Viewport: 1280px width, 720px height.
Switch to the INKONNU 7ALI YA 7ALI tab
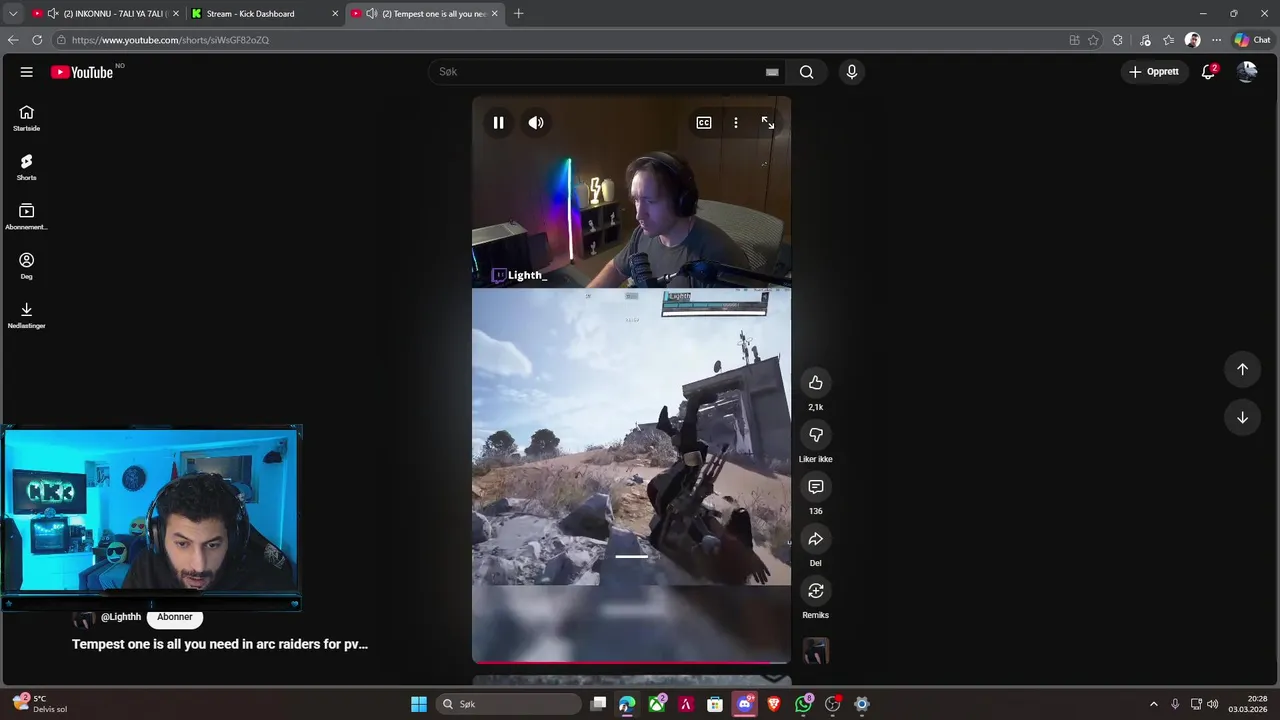(x=108, y=14)
